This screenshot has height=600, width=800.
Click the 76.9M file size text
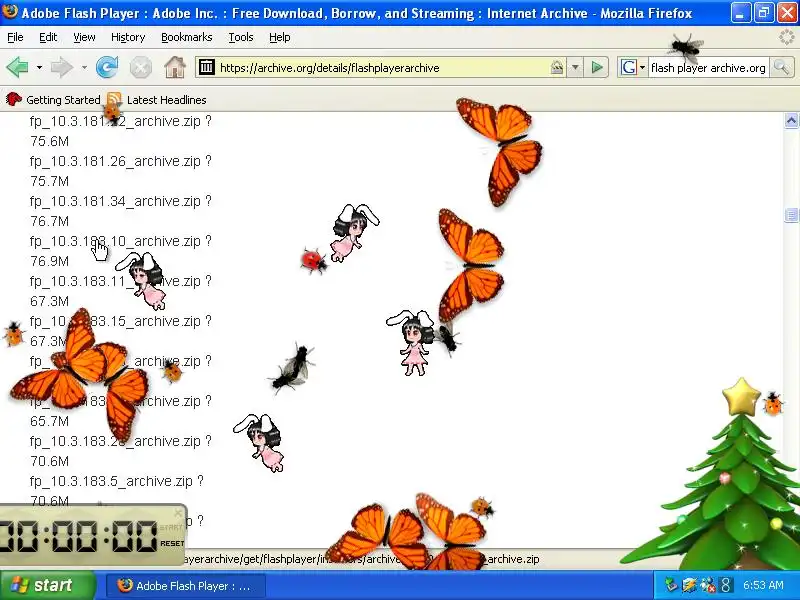click(49, 261)
